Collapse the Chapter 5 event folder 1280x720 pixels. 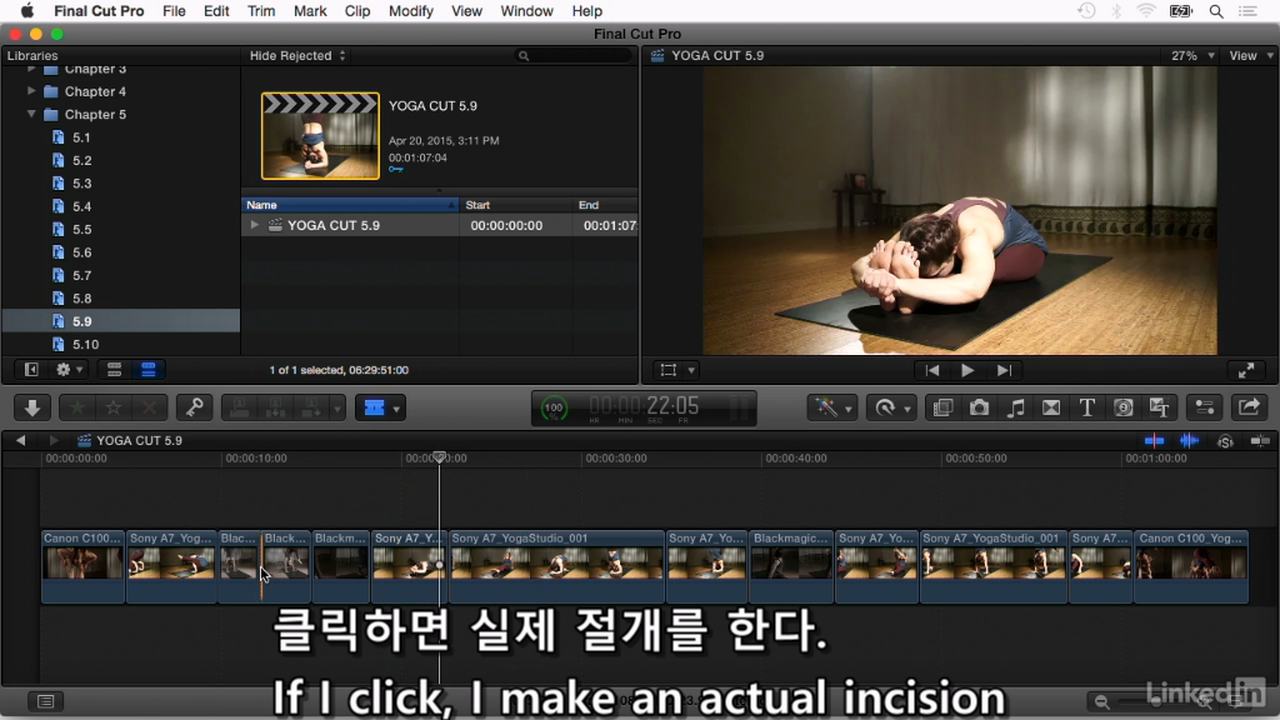(31, 114)
